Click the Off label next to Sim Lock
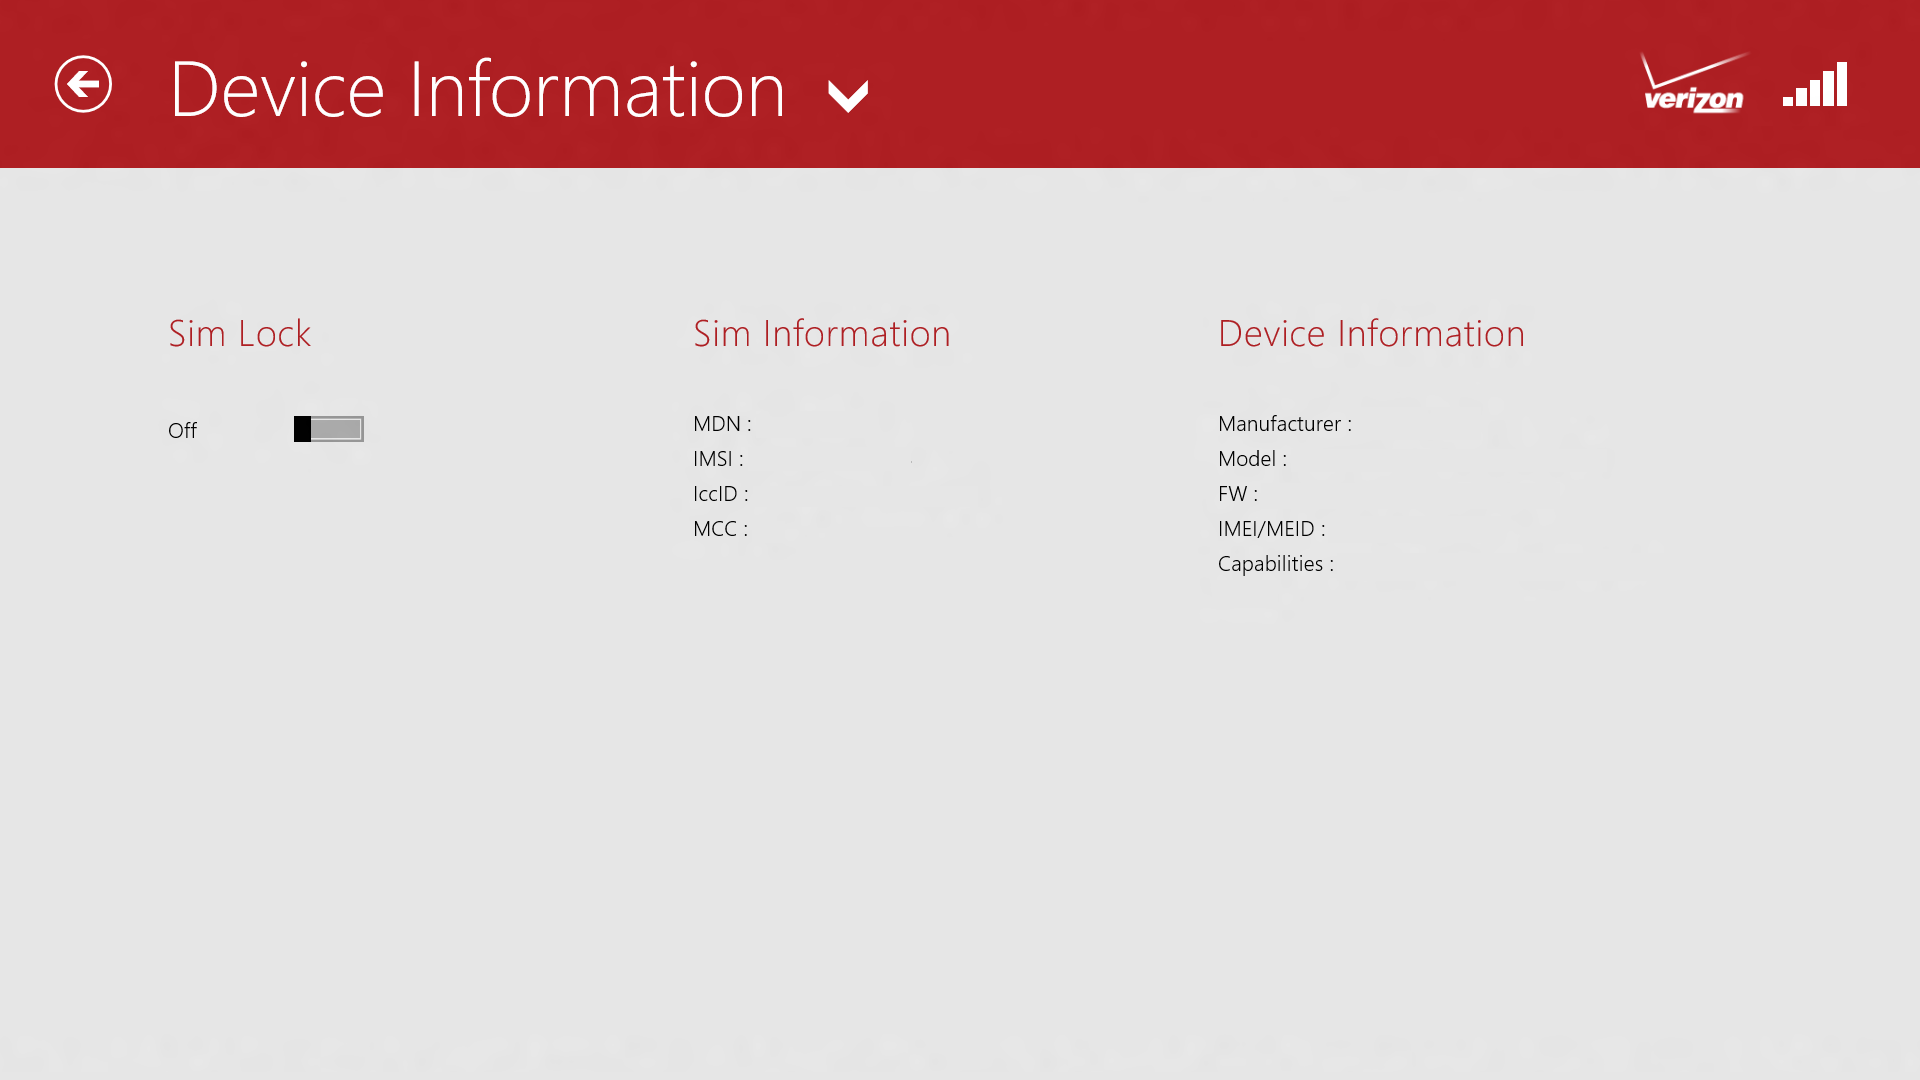This screenshot has height=1080, width=1920. coord(182,430)
